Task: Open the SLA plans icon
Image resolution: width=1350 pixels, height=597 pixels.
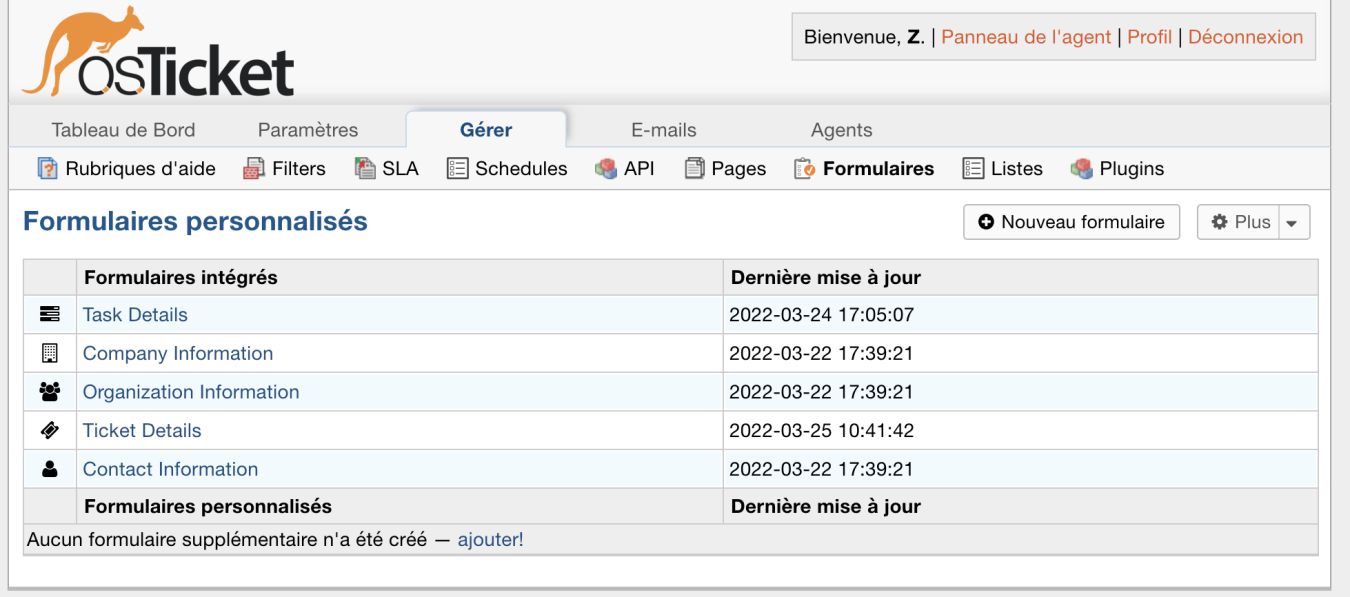Action: point(365,169)
